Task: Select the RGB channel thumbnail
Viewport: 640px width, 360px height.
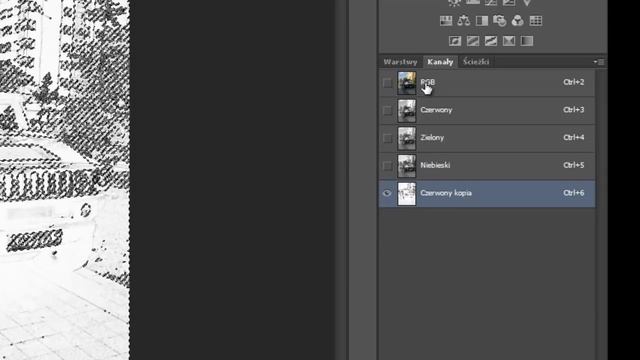Action: (407, 83)
